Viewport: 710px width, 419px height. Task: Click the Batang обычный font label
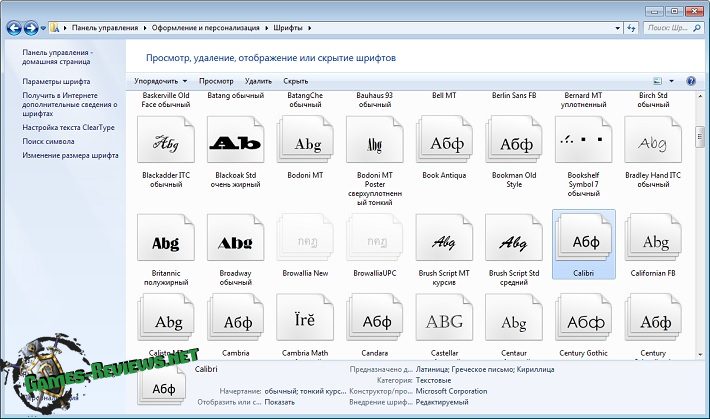tap(235, 96)
